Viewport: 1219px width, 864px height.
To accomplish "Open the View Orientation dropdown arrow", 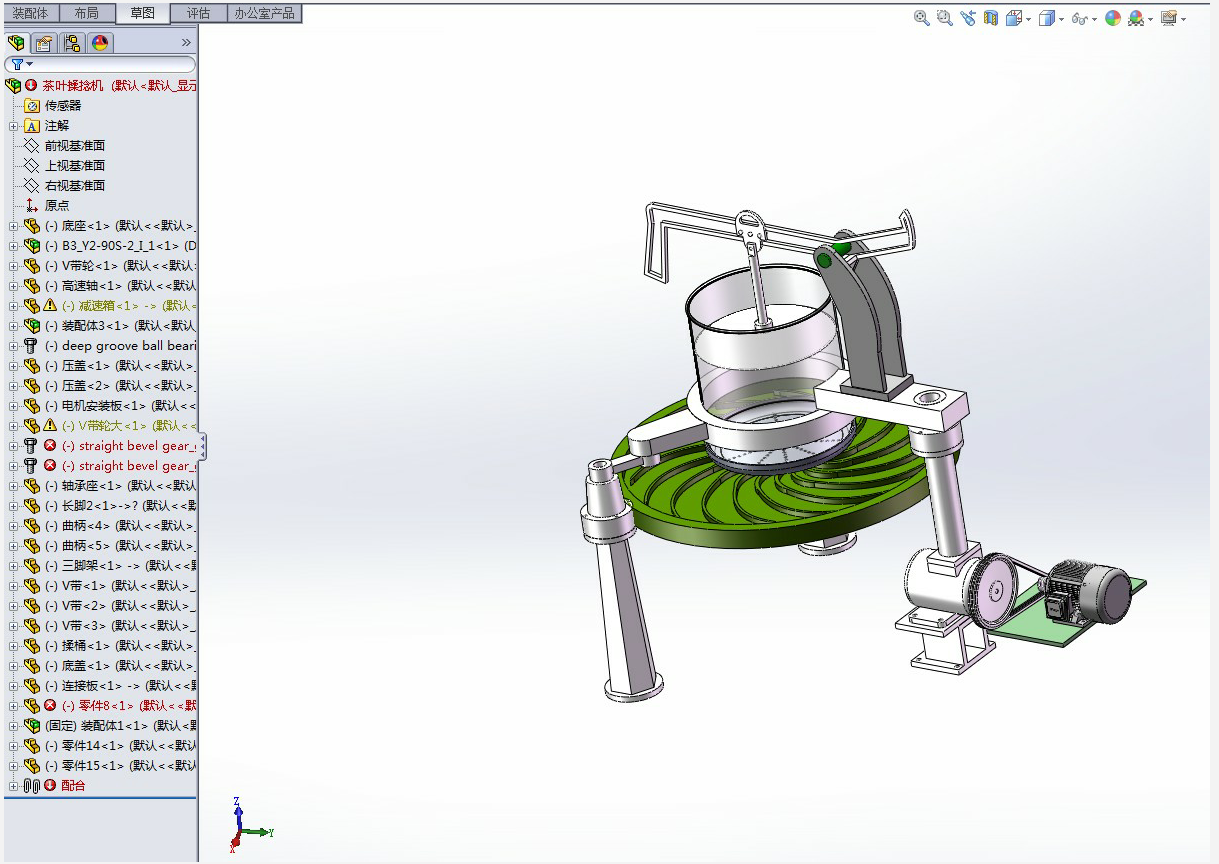I will [x=1027, y=19].
